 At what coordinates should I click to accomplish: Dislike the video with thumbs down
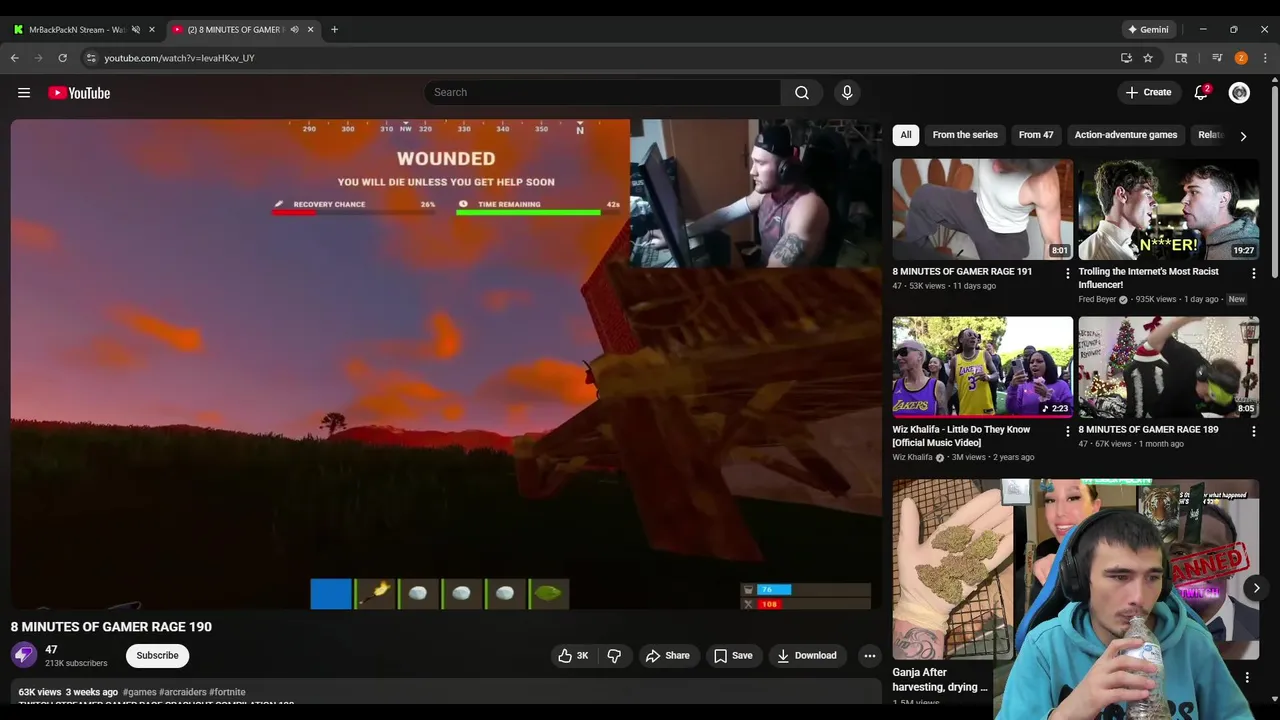(x=614, y=656)
